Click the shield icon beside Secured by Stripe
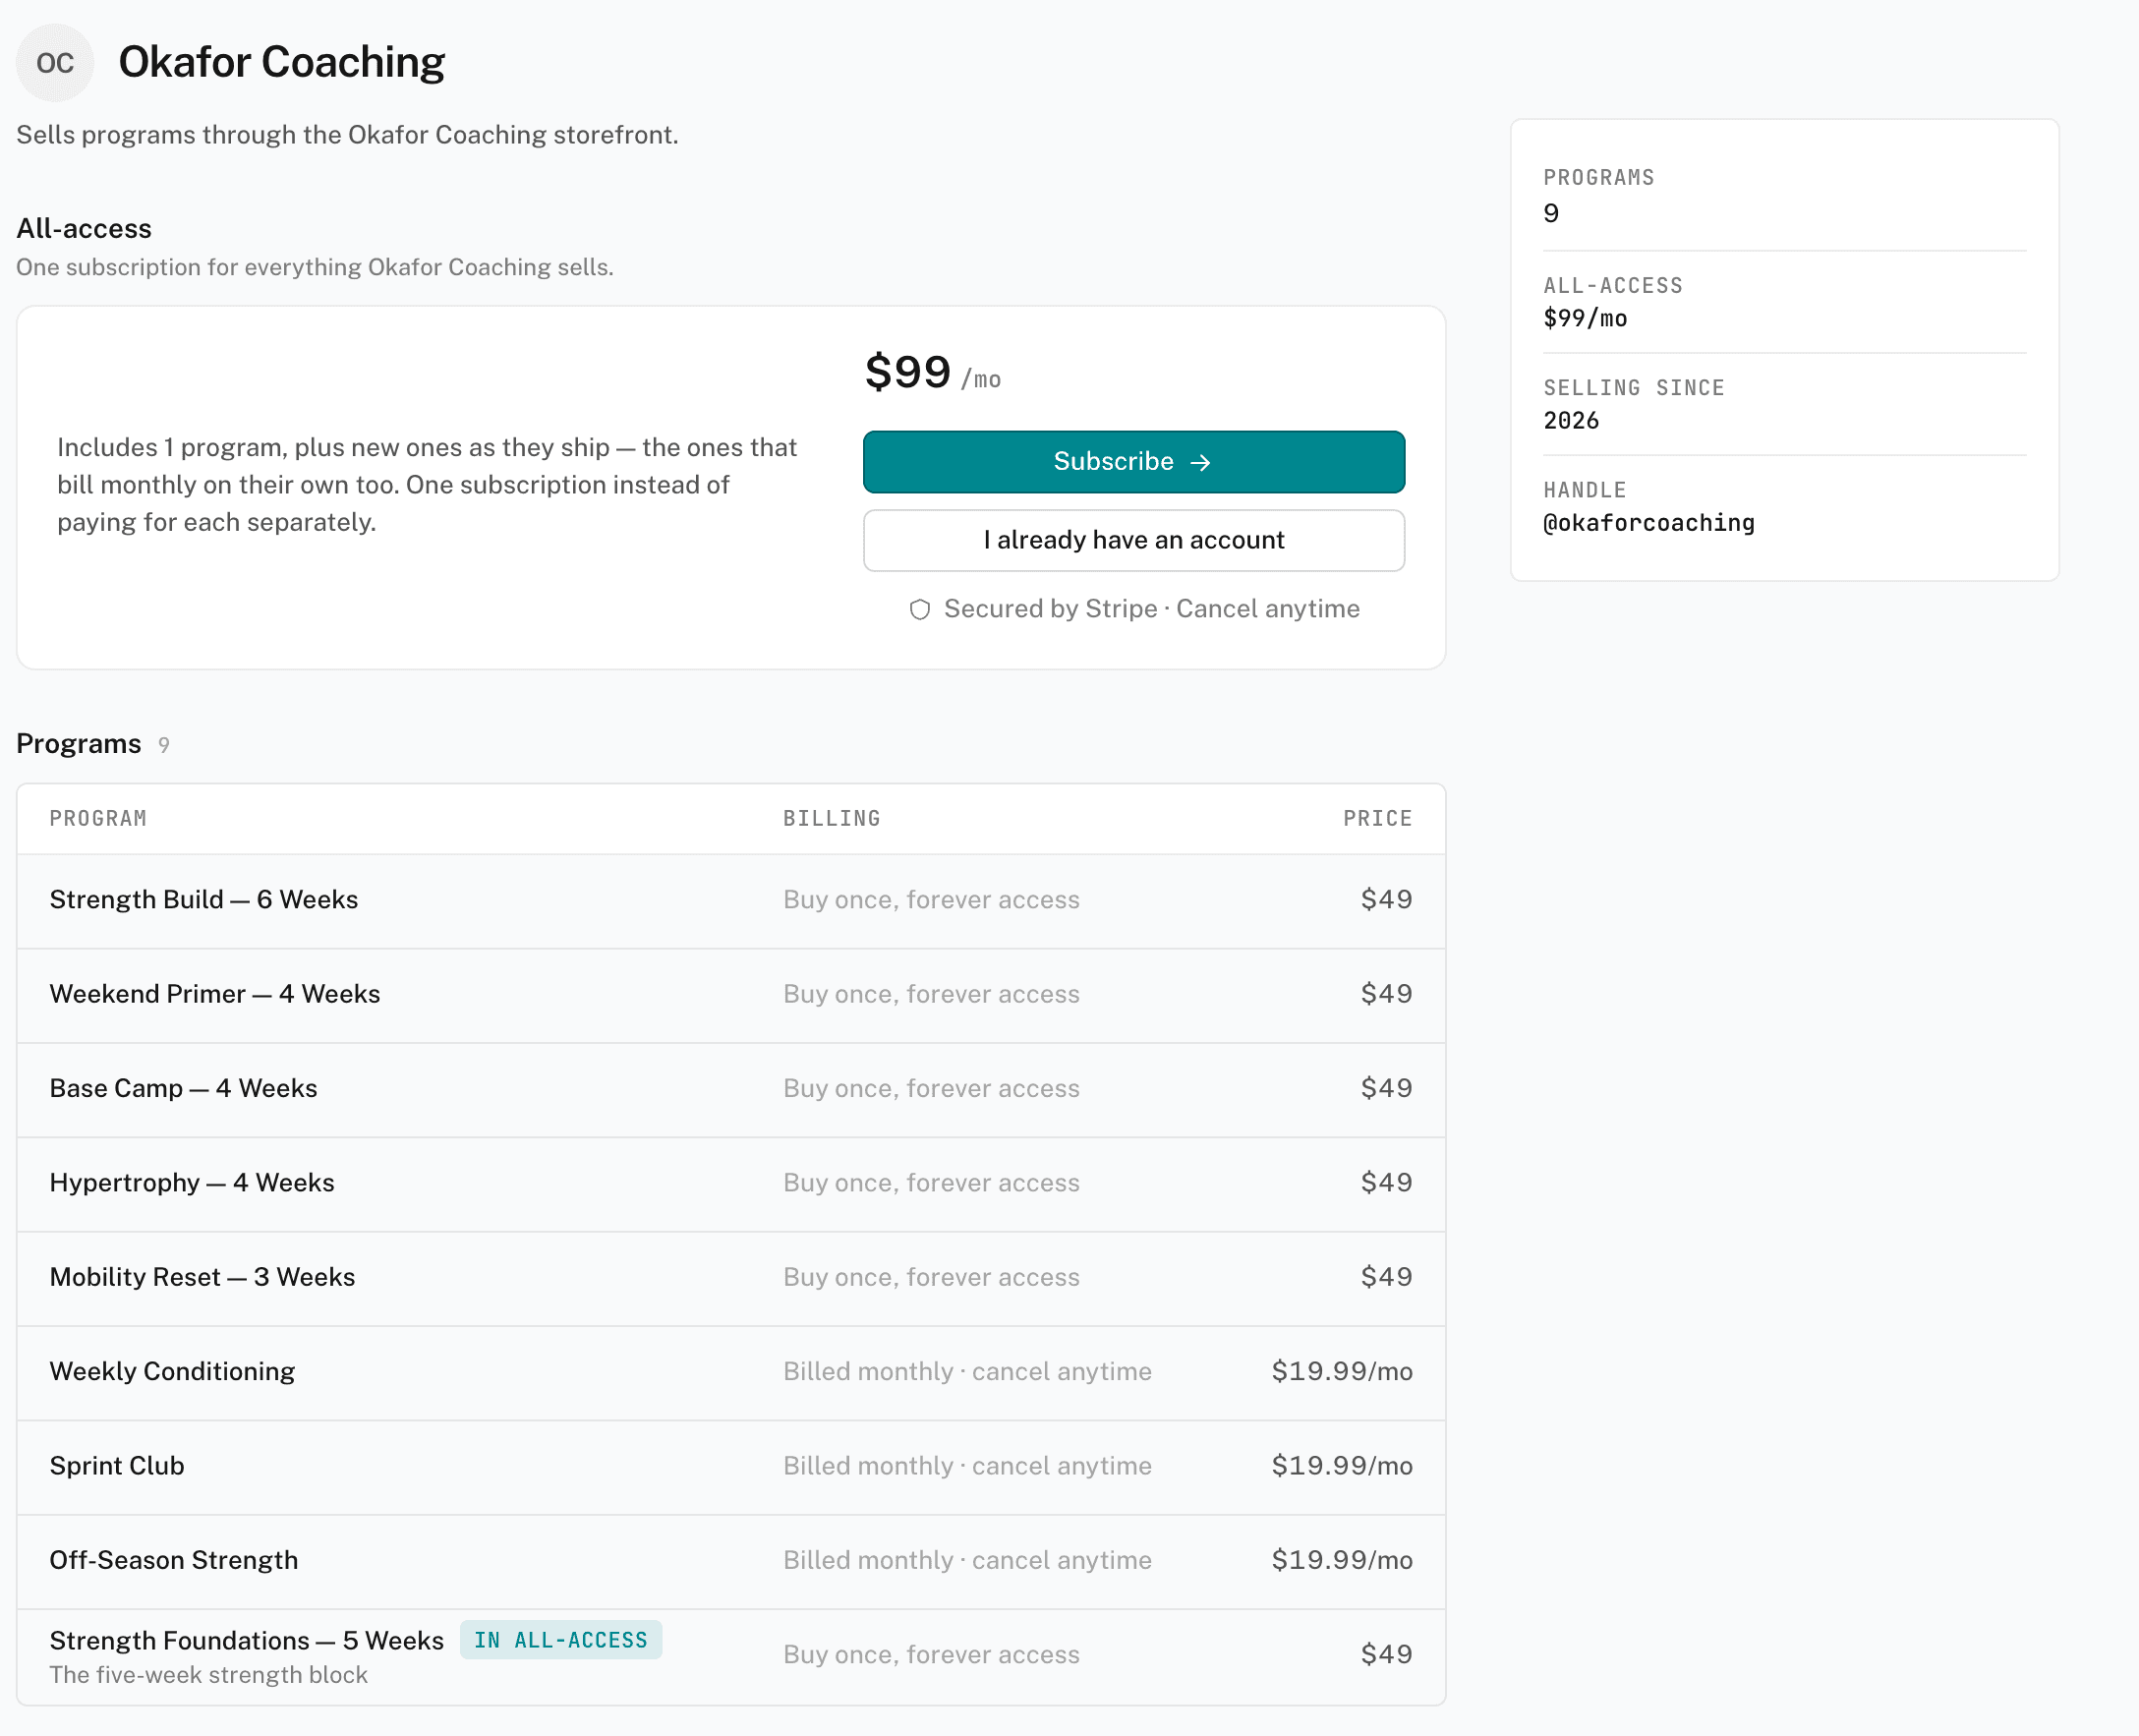This screenshot has height=1736, width=2139. coord(919,609)
